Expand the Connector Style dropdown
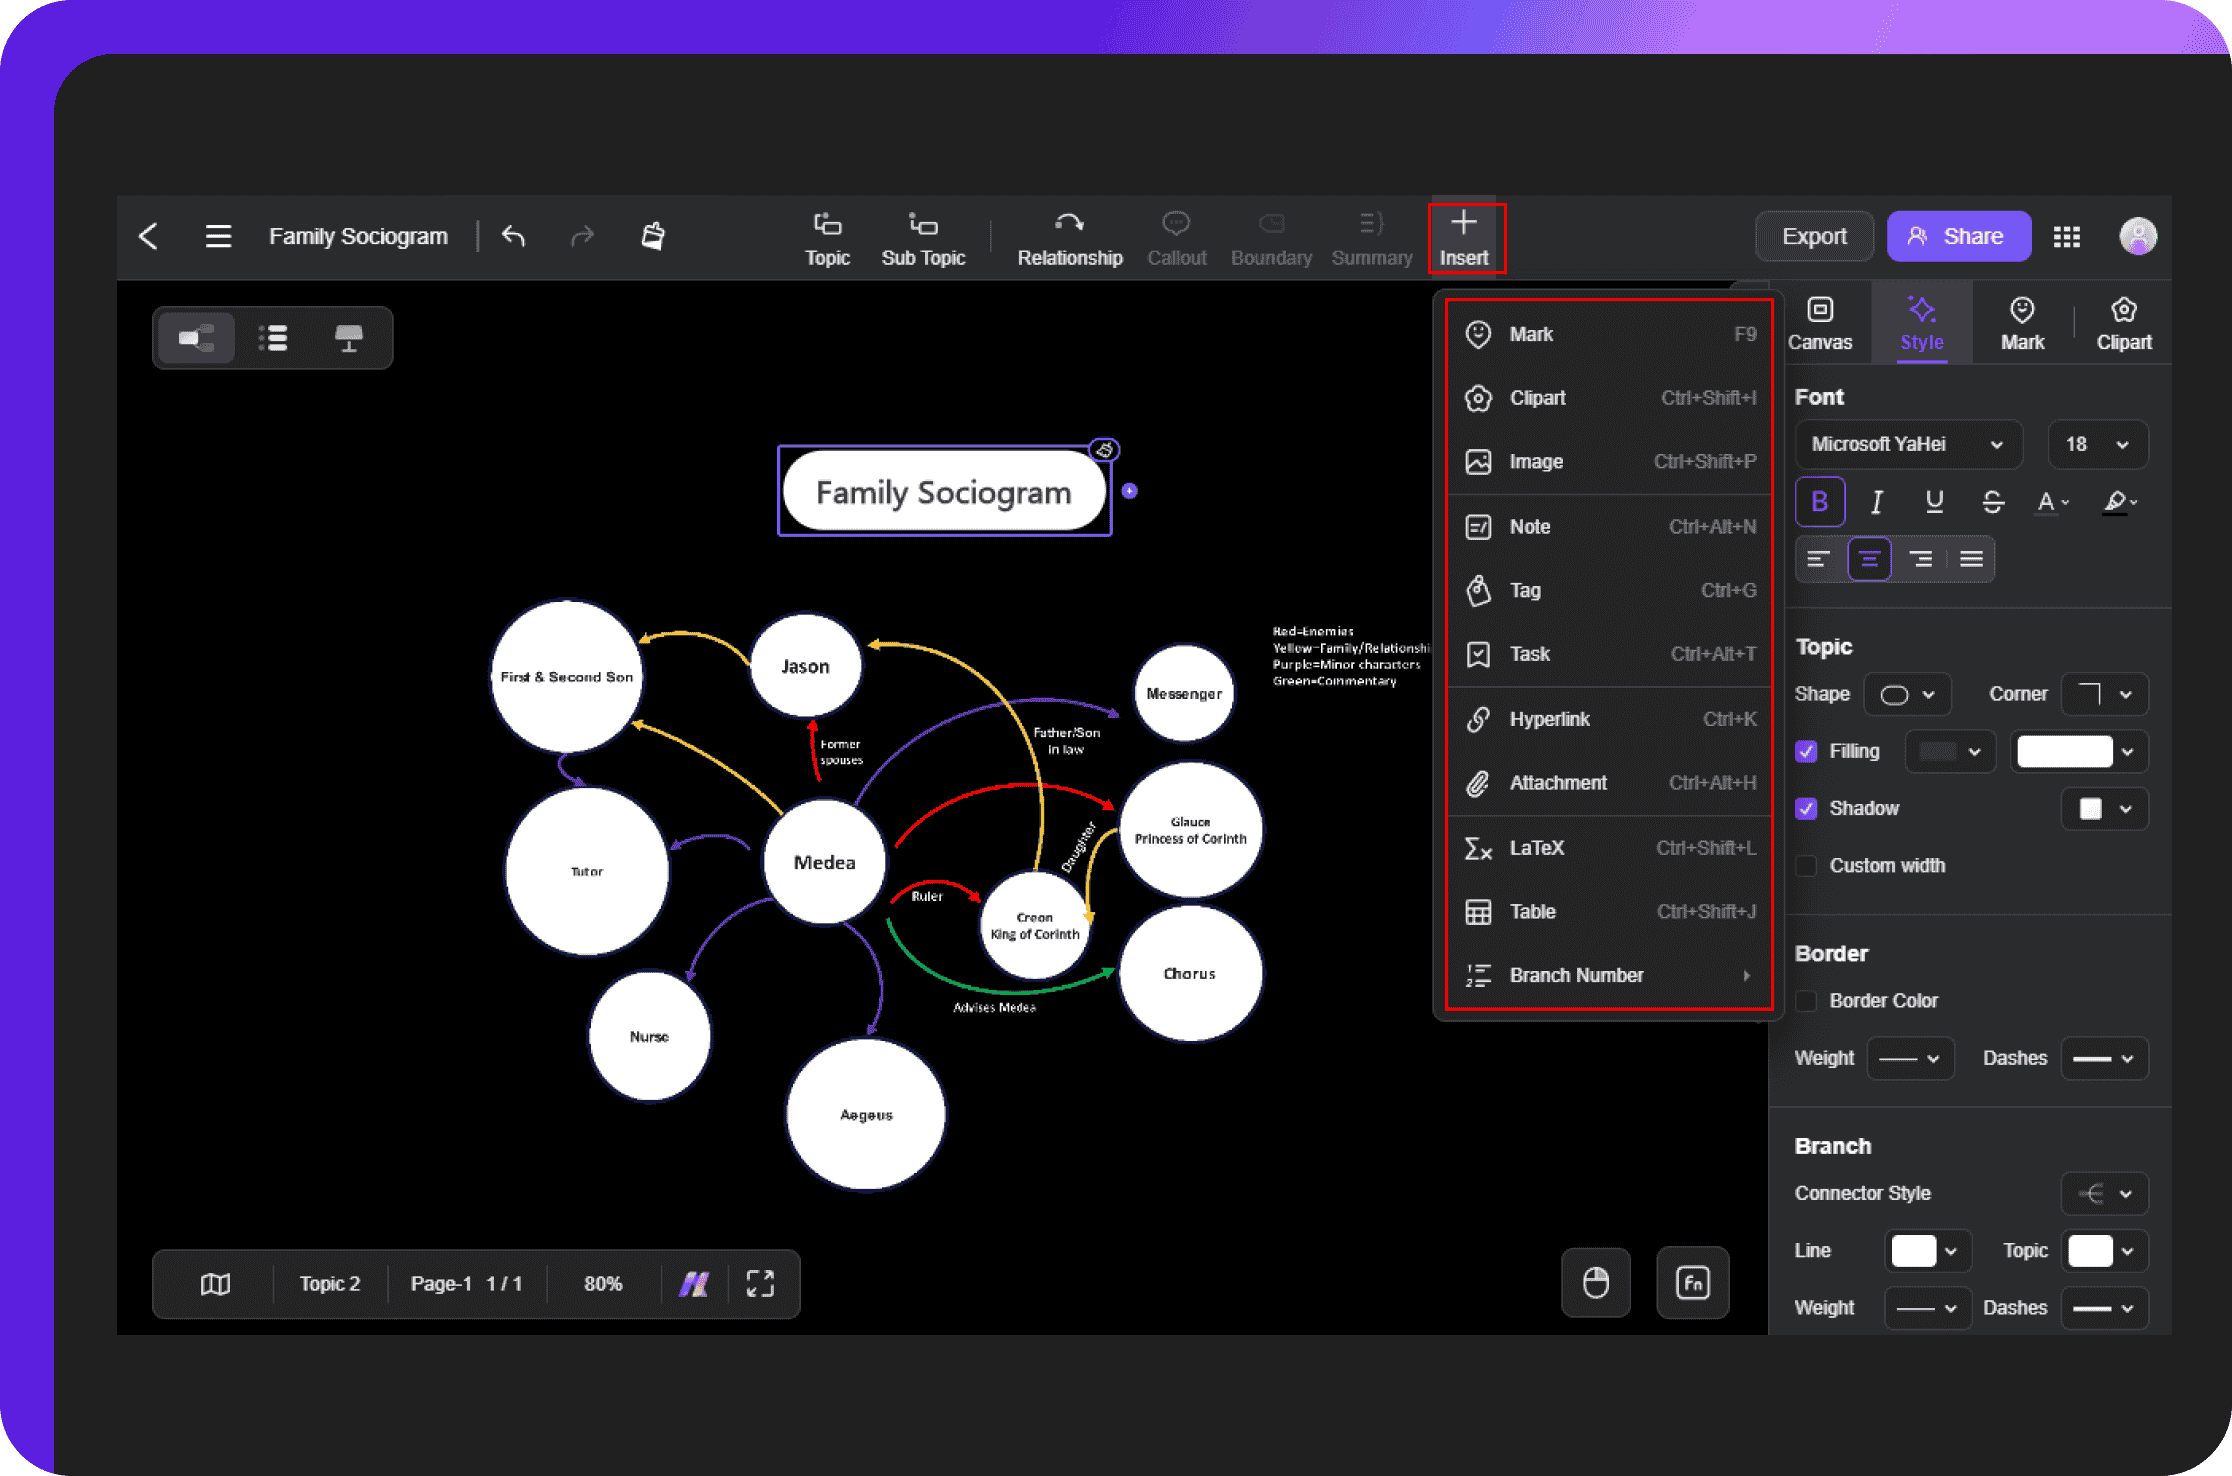2232x1476 pixels. 2108,1193
